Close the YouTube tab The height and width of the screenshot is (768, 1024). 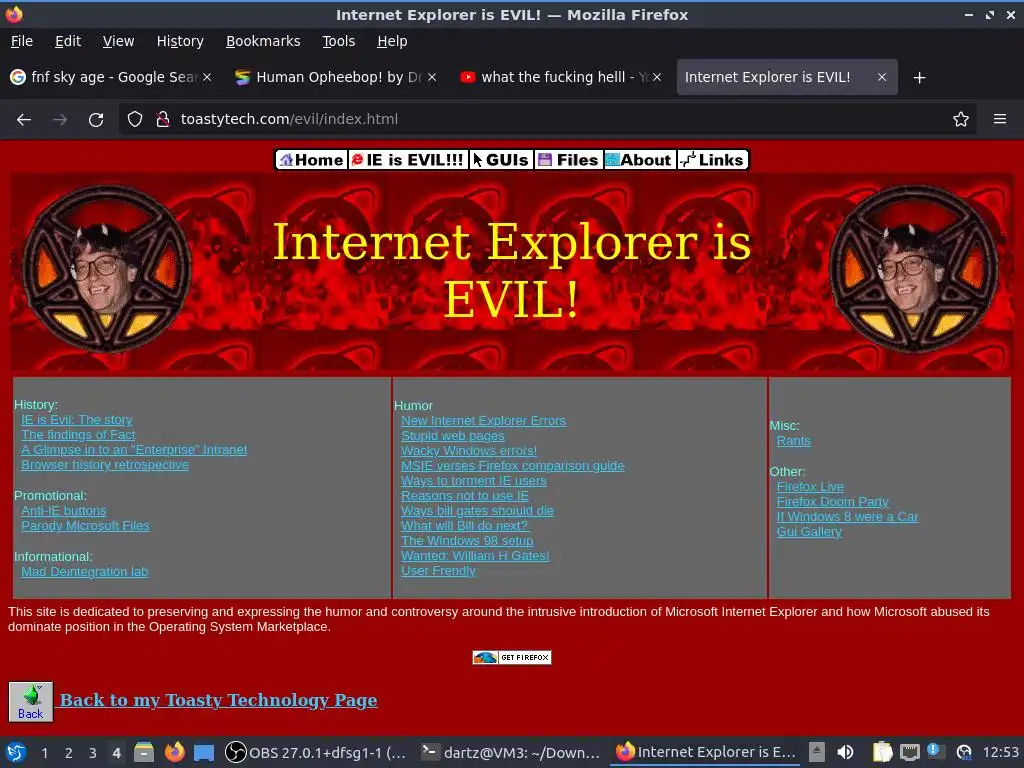click(657, 77)
